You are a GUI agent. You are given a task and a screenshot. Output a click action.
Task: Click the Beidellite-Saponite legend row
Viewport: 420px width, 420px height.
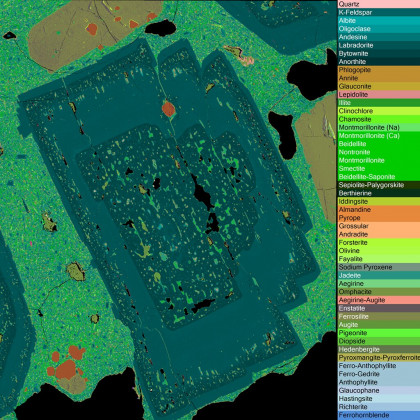(379, 177)
